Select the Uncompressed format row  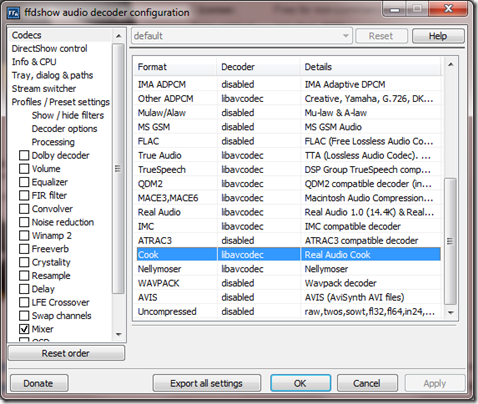tap(289, 312)
